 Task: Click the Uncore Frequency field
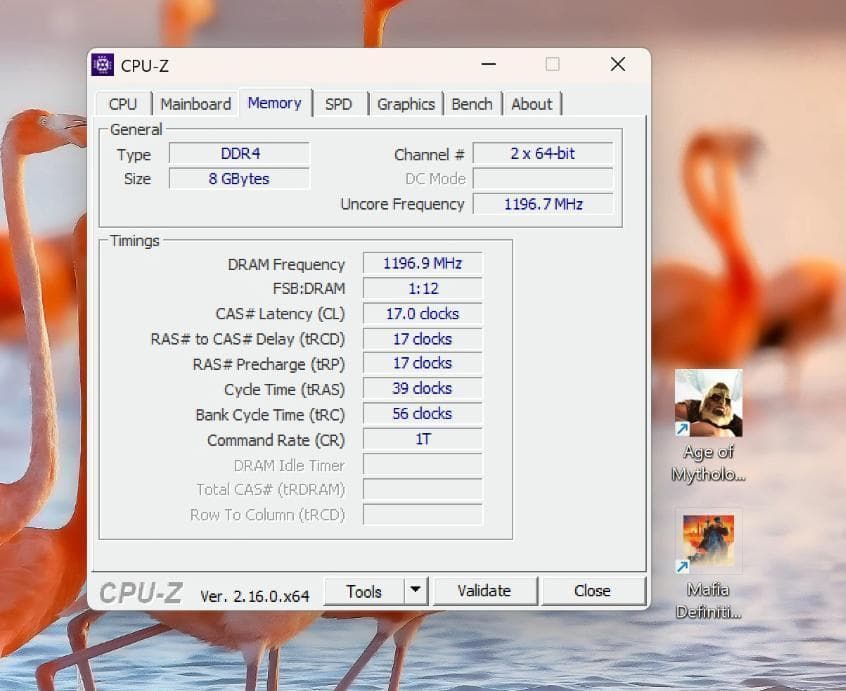(x=543, y=204)
